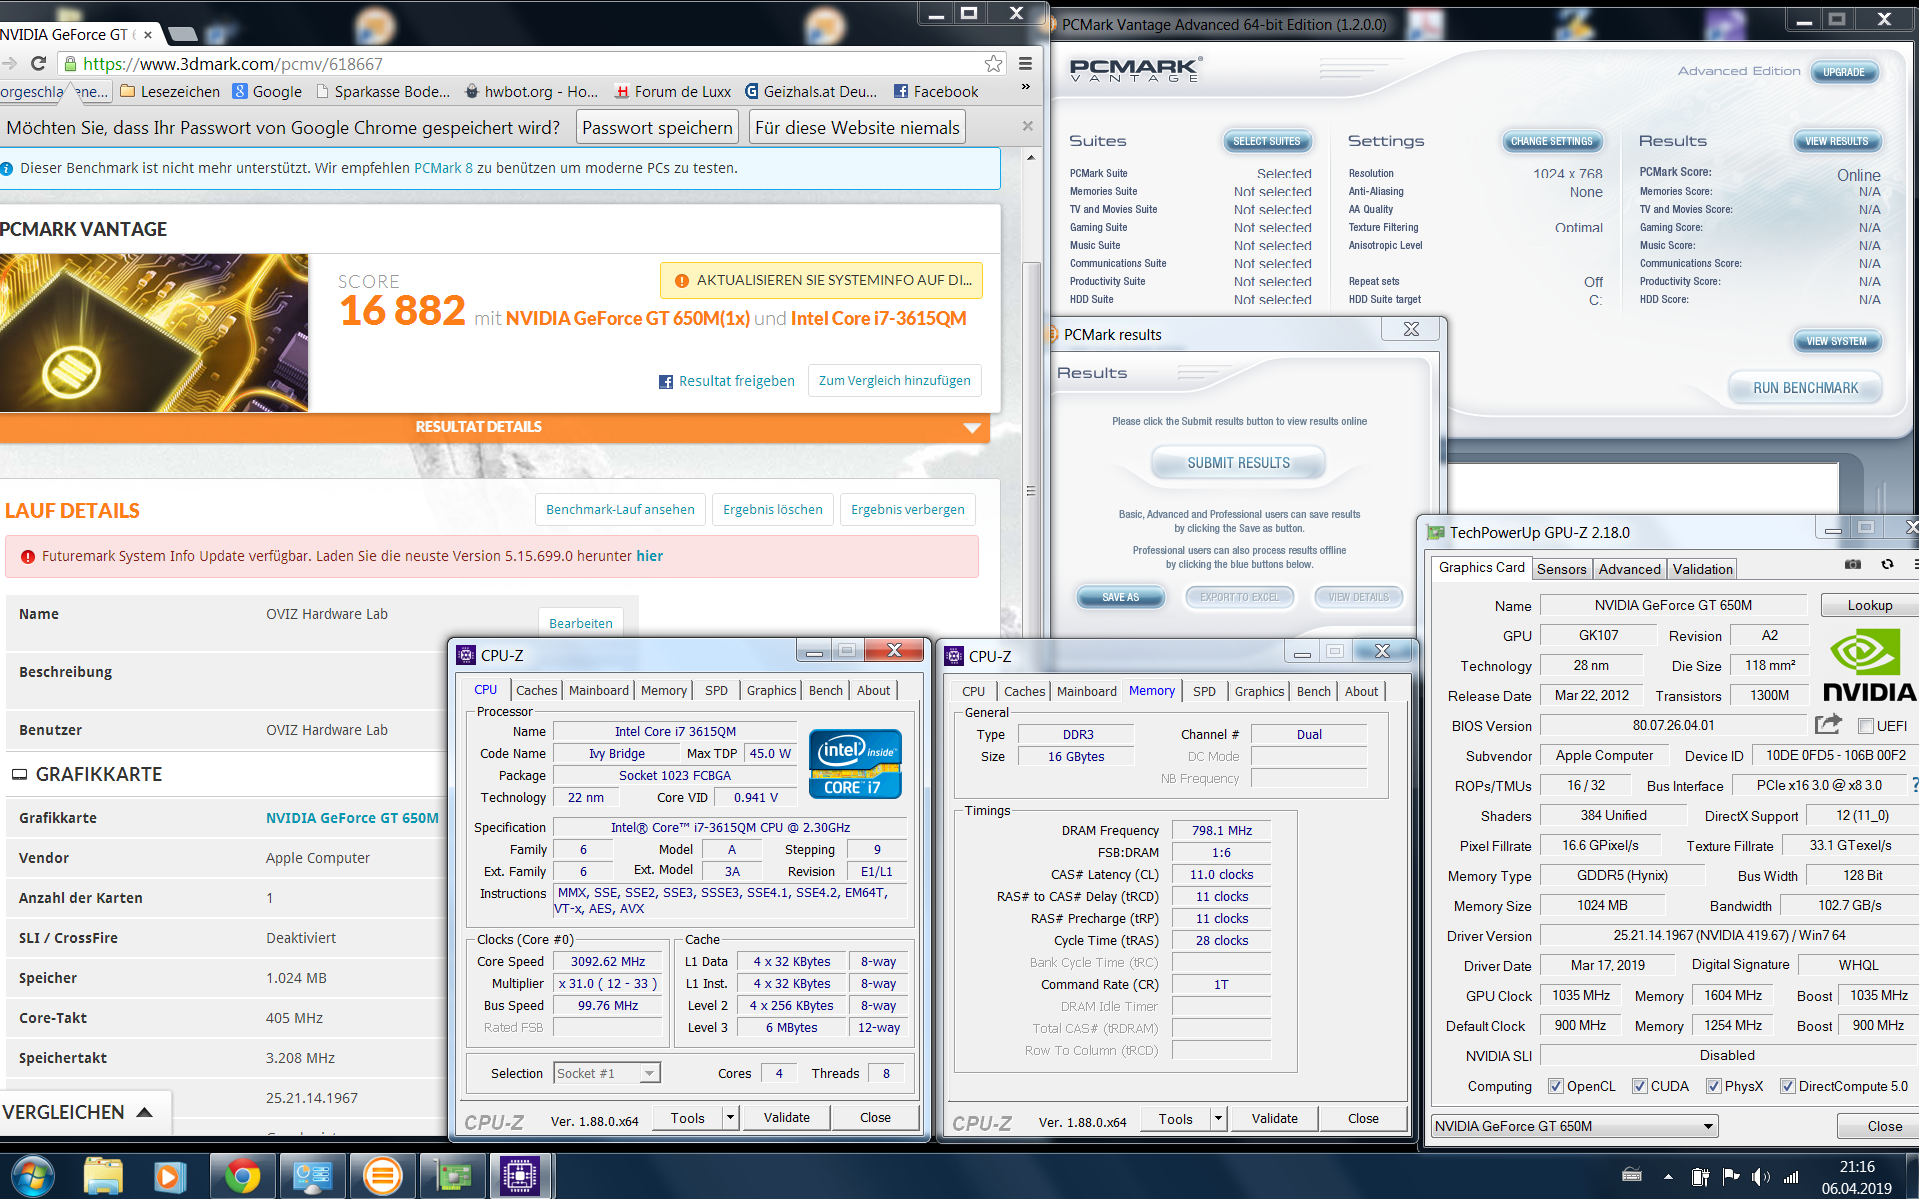Toggle the CUDA checkbox
This screenshot has width=1919, height=1199.
(1639, 1086)
